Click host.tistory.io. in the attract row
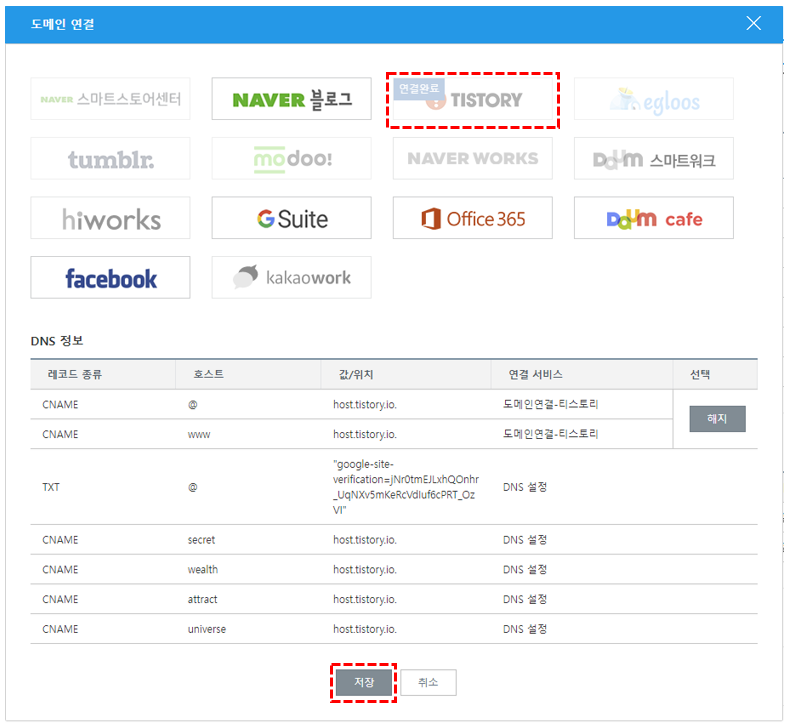 coord(365,599)
